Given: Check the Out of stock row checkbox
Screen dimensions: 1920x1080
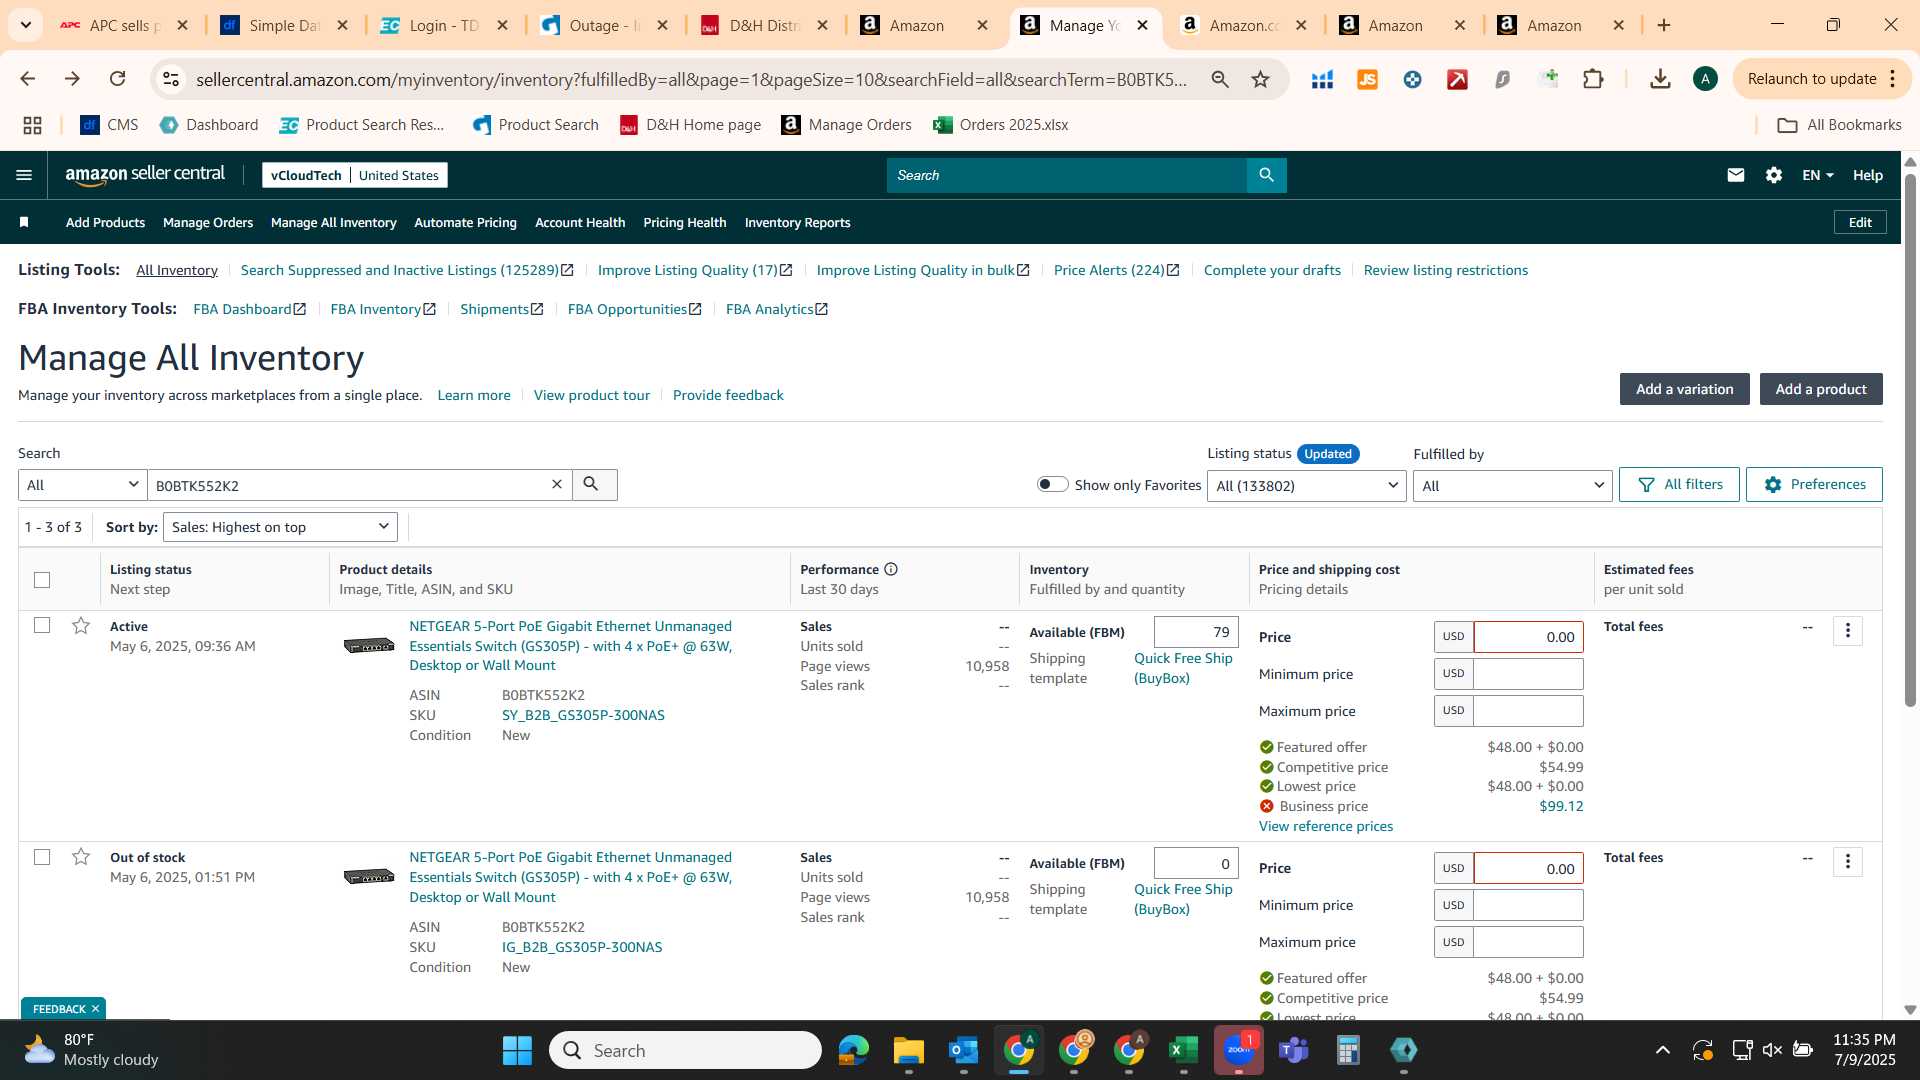Looking at the screenshot, I should (42, 857).
